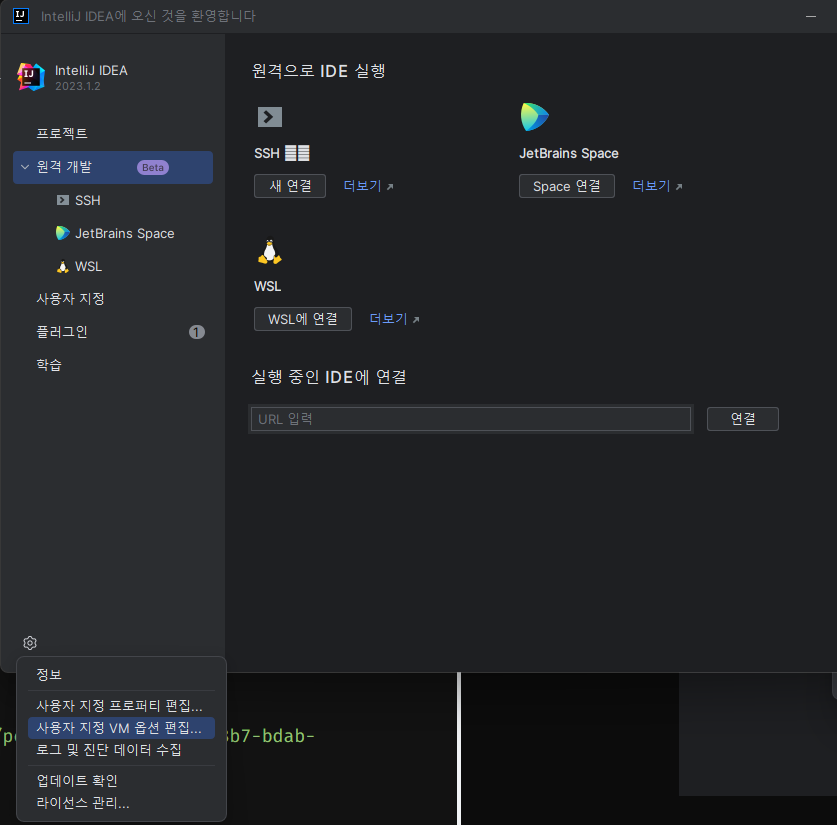Viewport: 837px width, 825px height.
Task: Open the settings gear icon at sidebar bottom
Action: pyautogui.click(x=30, y=643)
